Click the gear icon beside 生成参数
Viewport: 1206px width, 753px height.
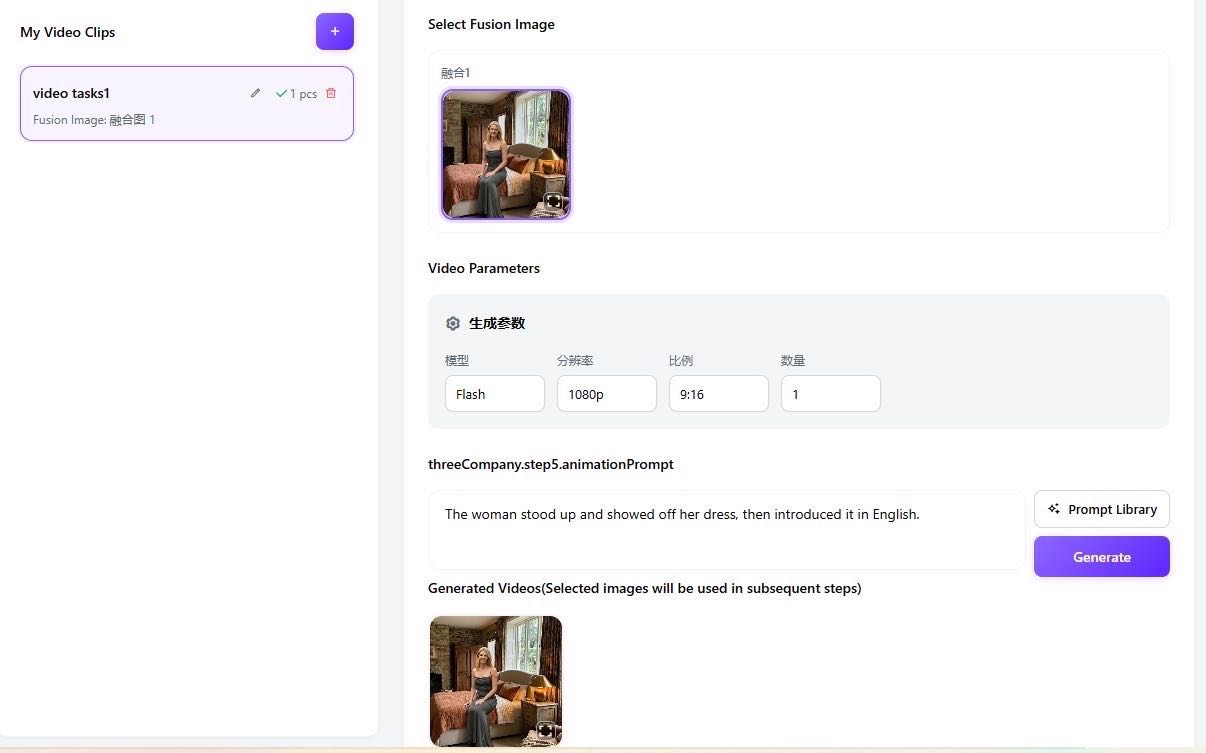(453, 323)
